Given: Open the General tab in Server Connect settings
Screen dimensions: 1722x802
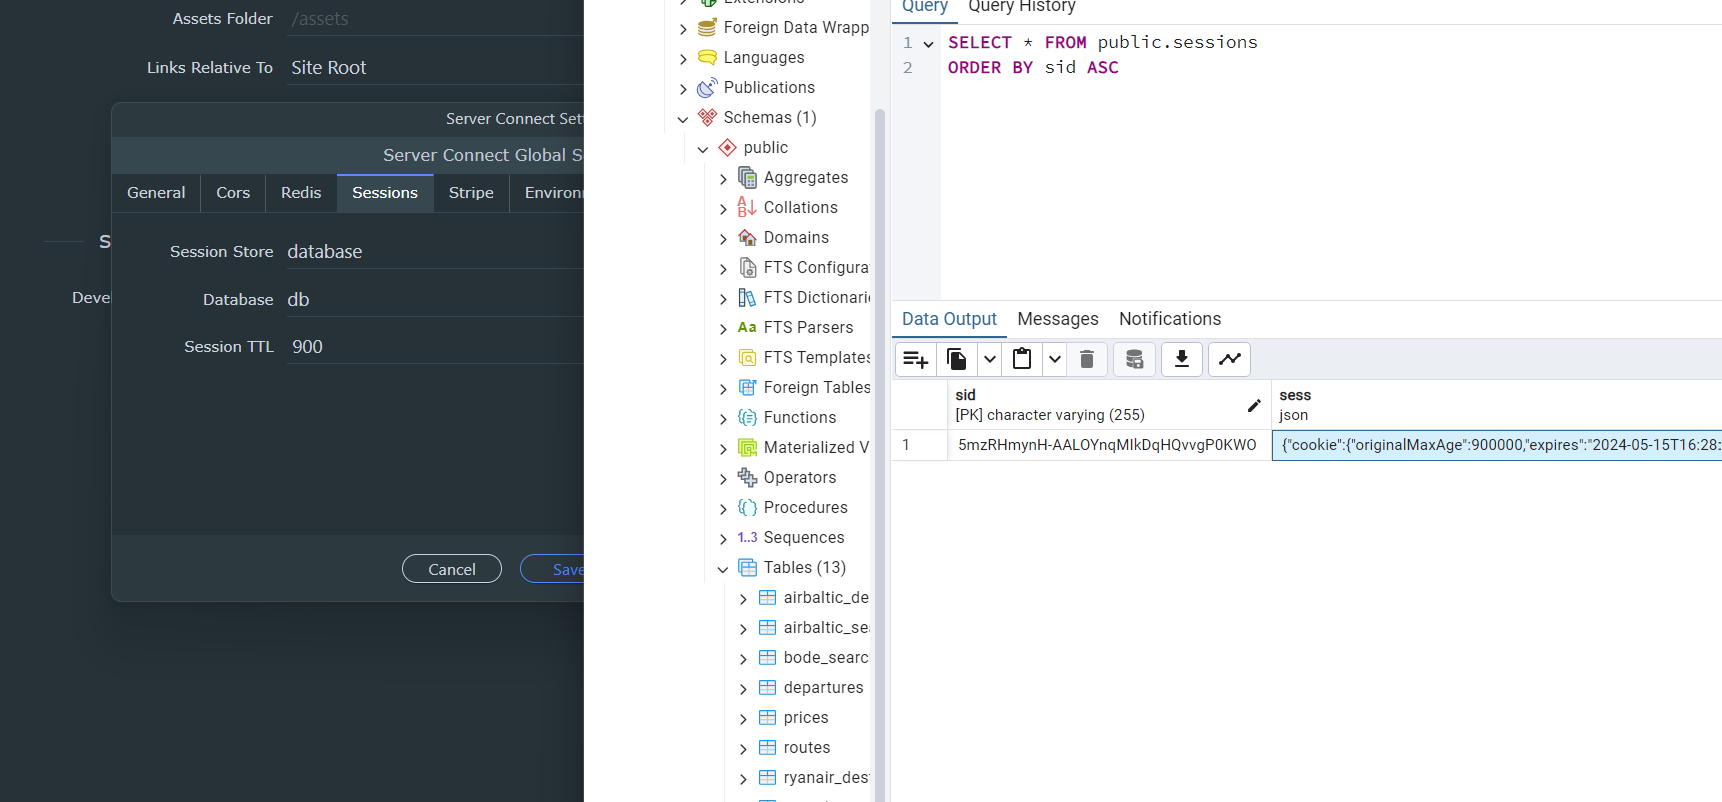Looking at the screenshot, I should (x=156, y=193).
